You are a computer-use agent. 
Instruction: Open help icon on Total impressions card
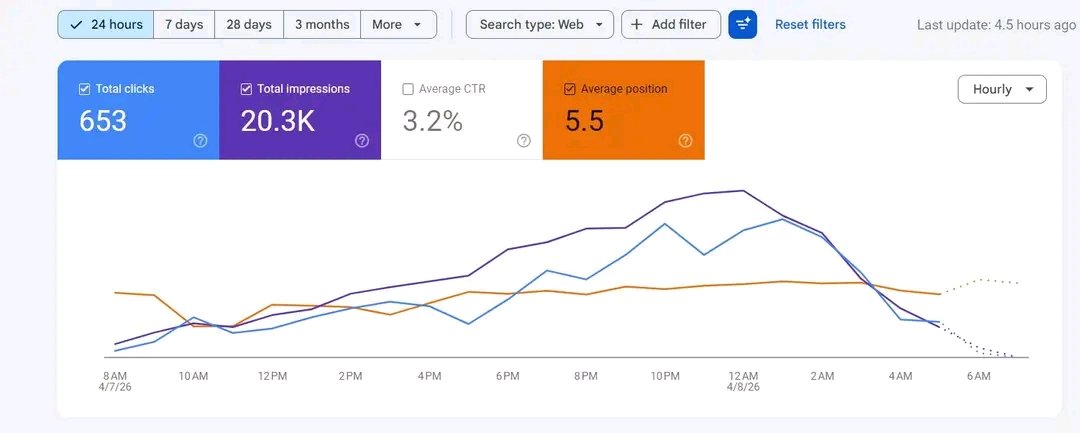point(362,141)
